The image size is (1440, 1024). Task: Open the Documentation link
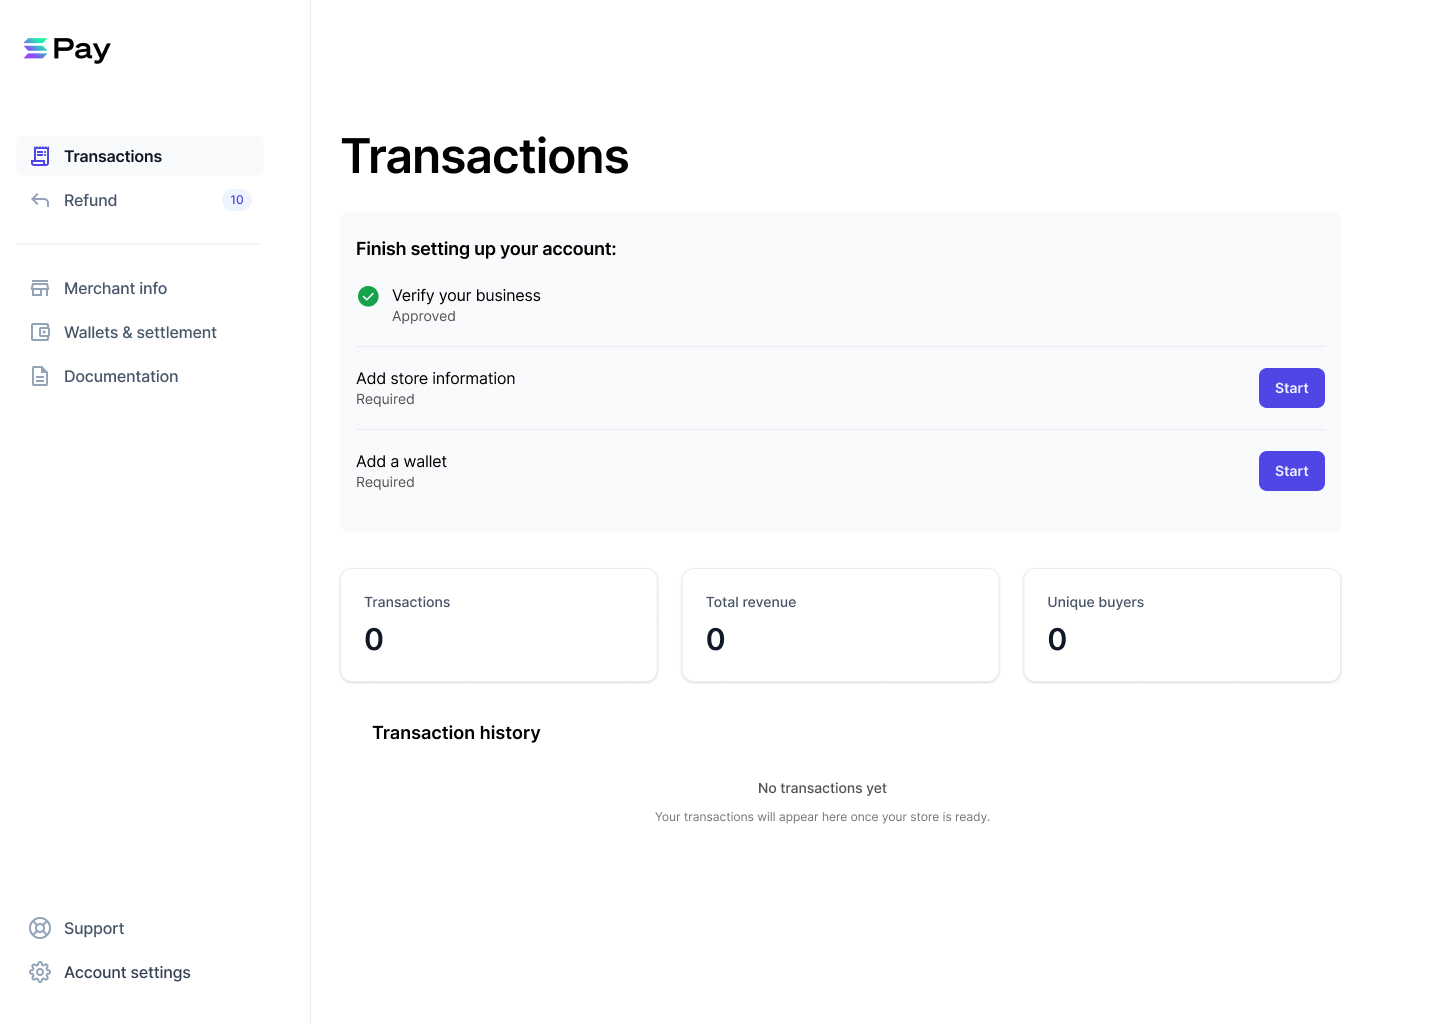coord(140,376)
